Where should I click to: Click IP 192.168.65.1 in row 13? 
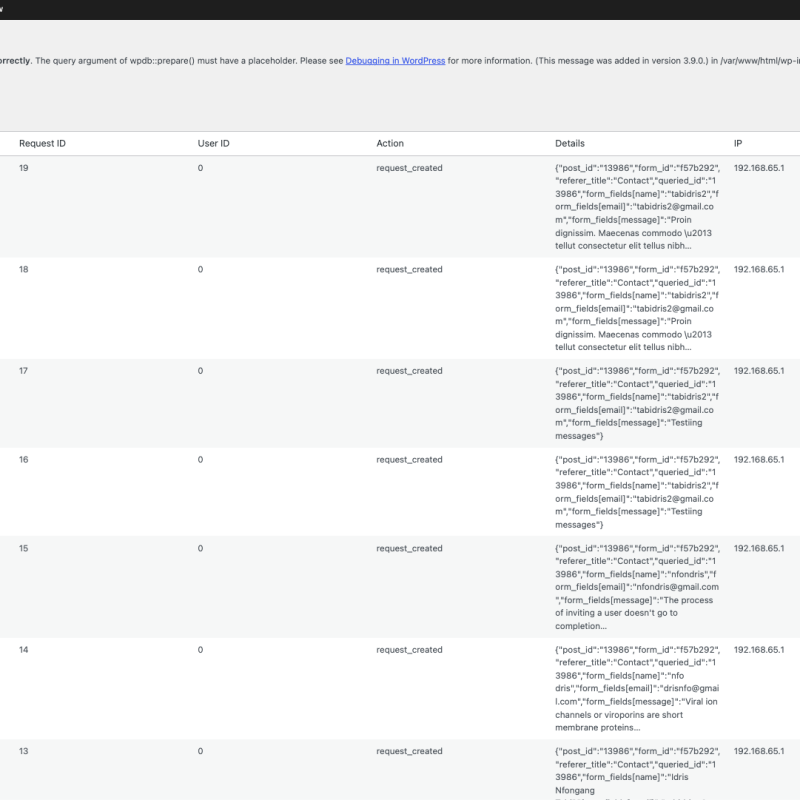pyautogui.click(x=759, y=752)
